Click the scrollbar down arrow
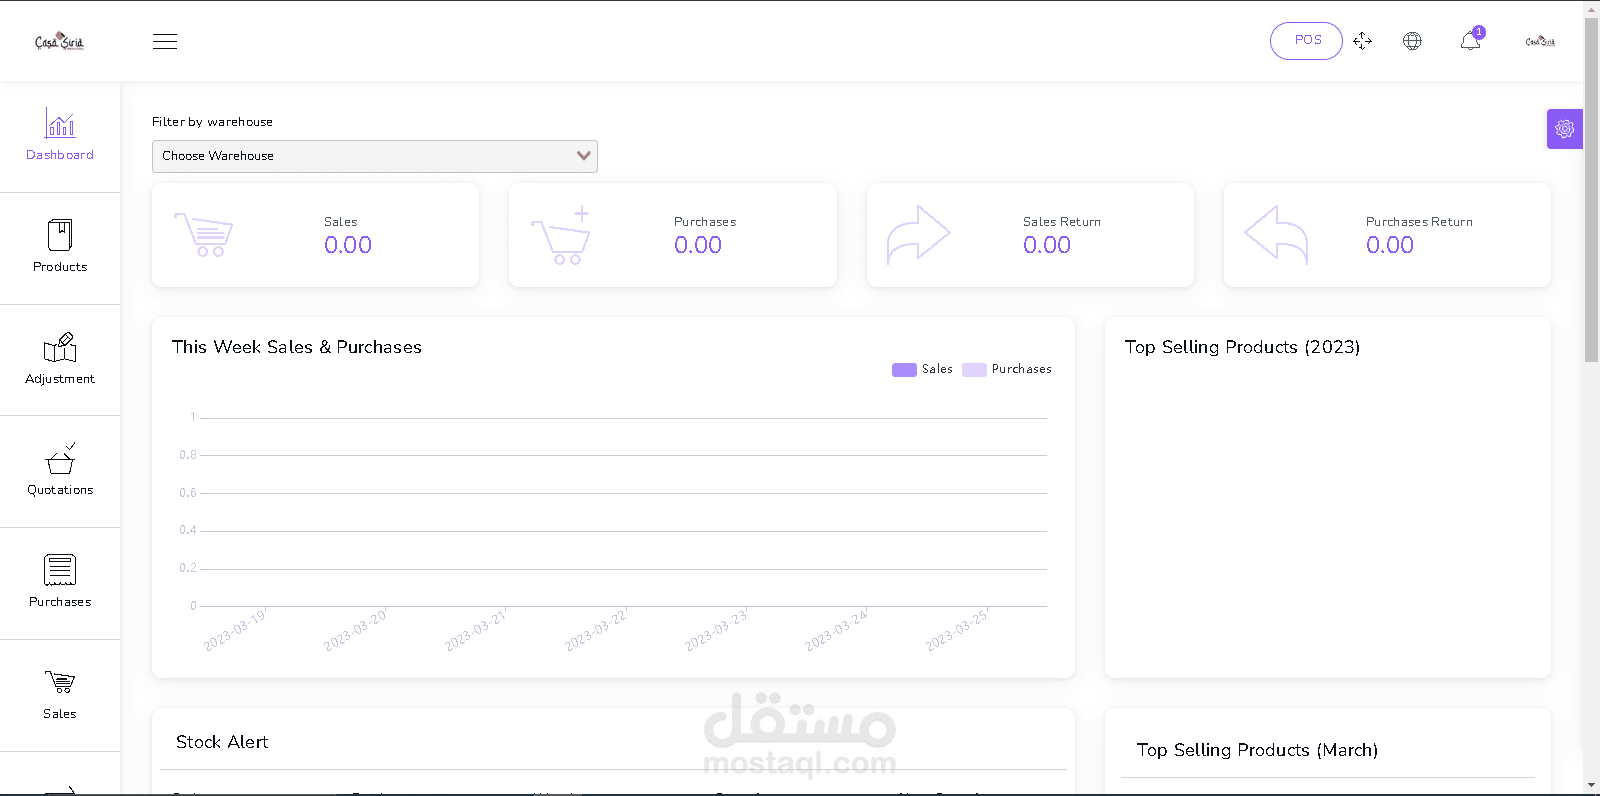 coord(1592,786)
